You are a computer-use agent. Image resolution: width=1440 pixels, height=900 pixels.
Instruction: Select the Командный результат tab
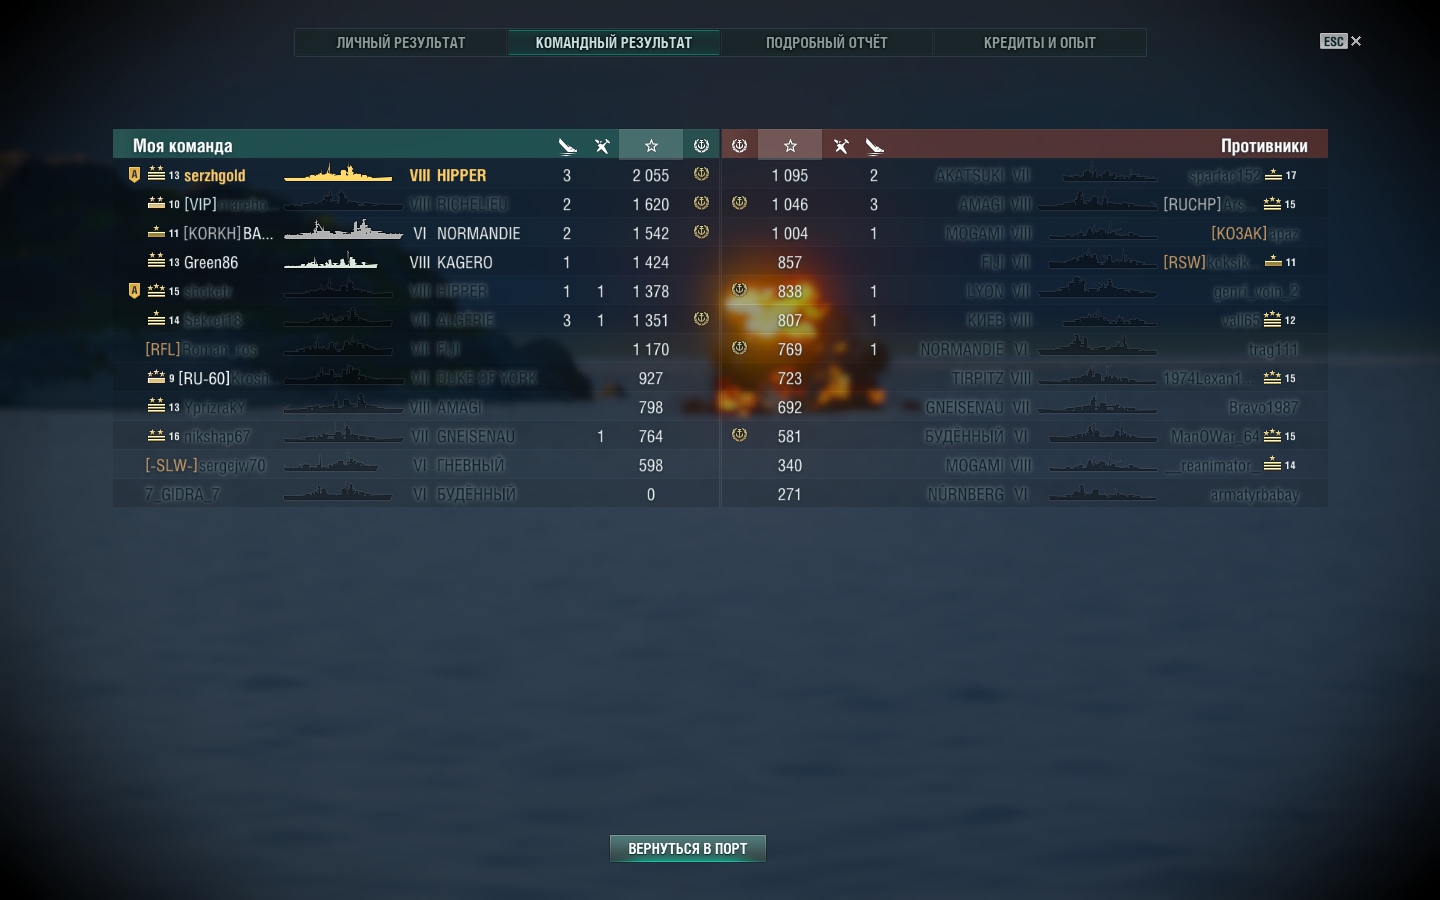click(614, 42)
